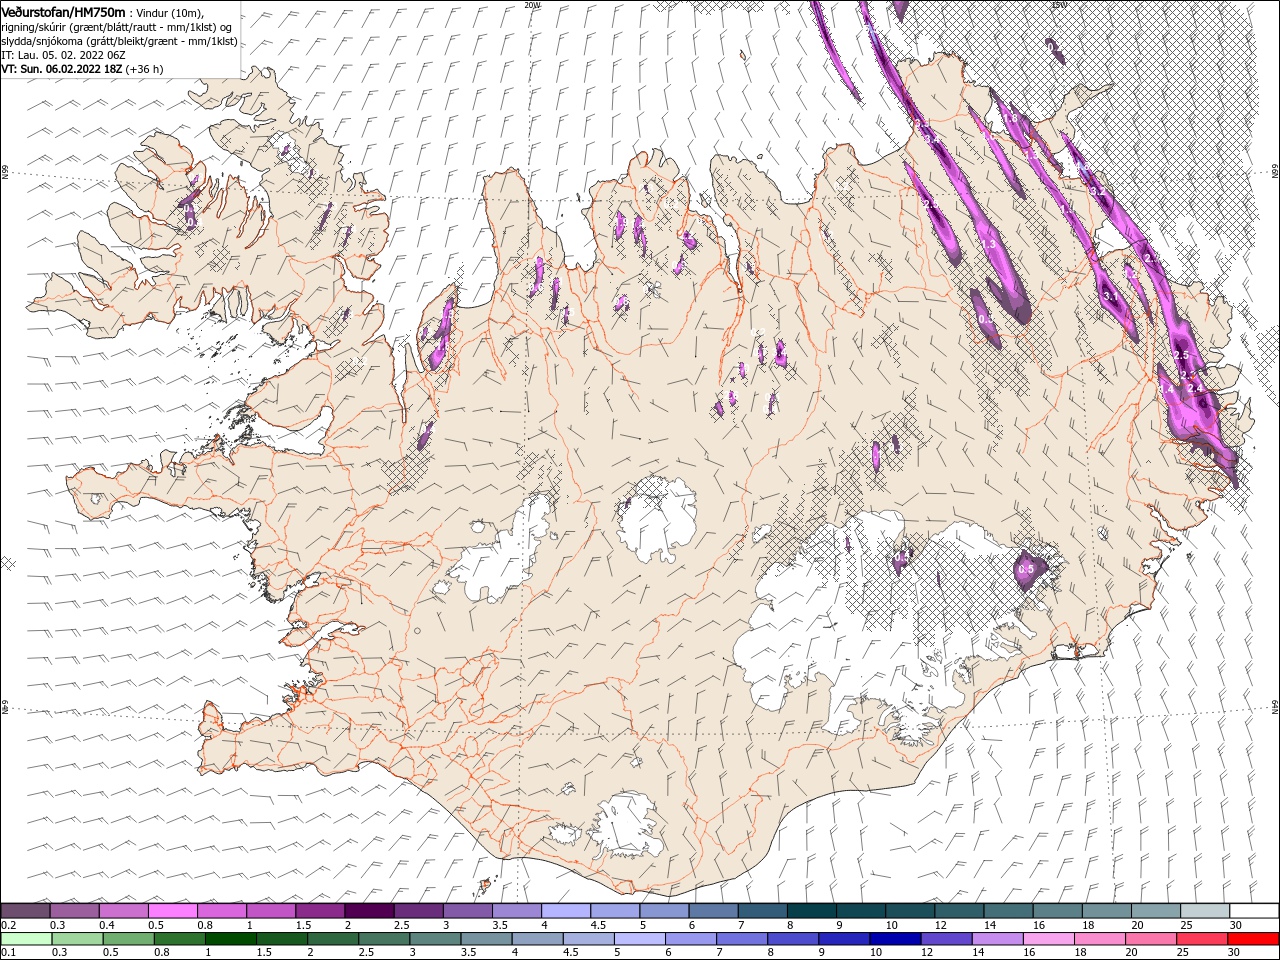Click the '3.1' precipitation value on the map
The width and height of the screenshot is (1280, 960).
pyautogui.click(x=1110, y=297)
